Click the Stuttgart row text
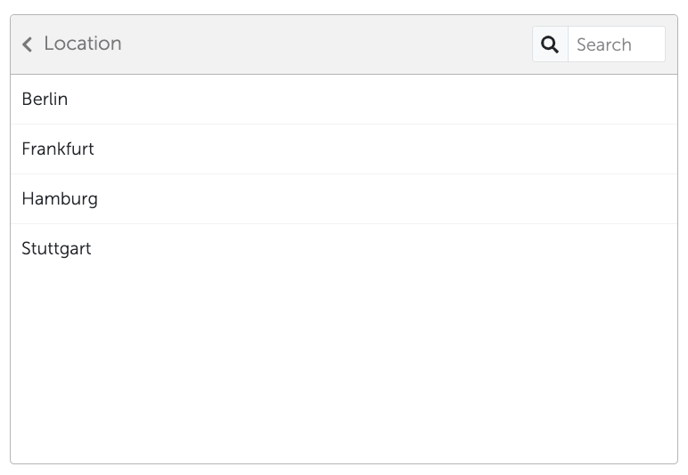Screen dimensions: 688x475 point(56,249)
